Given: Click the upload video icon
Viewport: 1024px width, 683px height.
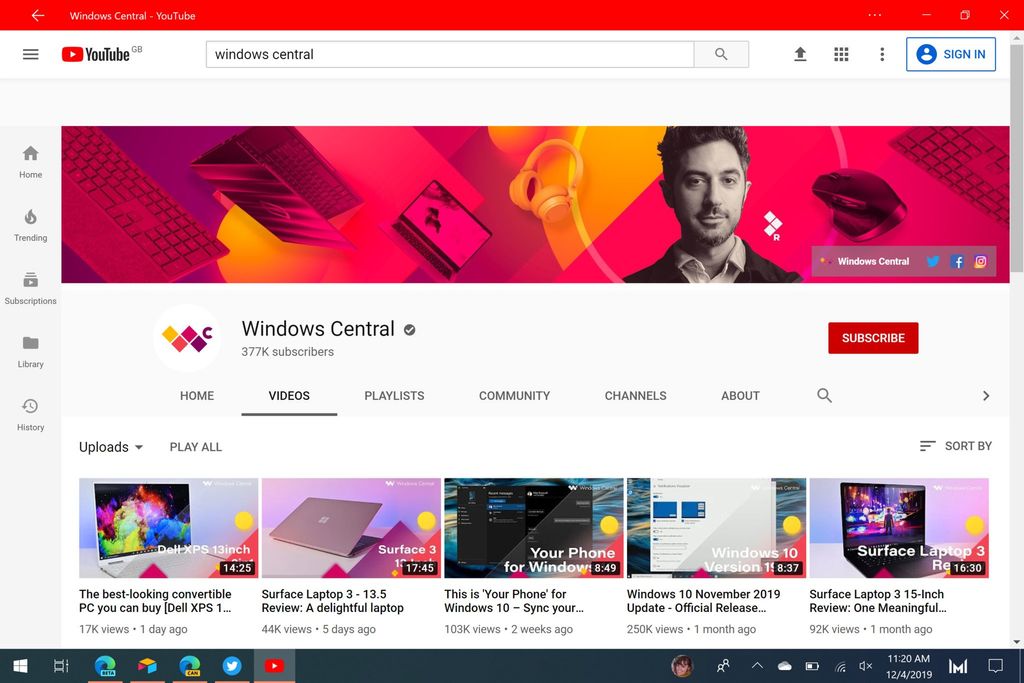Looking at the screenshot, I should coord(800,54).
